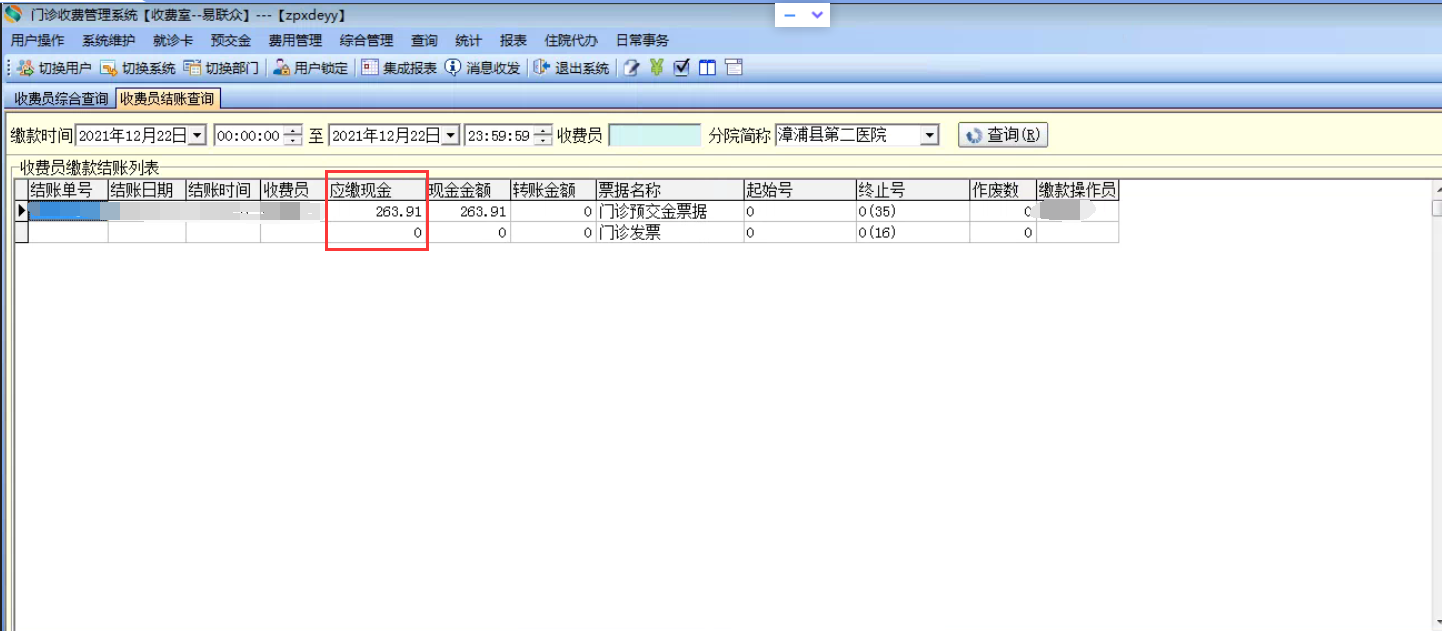
Task: Click the 结账日期 column header
Action: pyautogui.click(x=147, y=190)
